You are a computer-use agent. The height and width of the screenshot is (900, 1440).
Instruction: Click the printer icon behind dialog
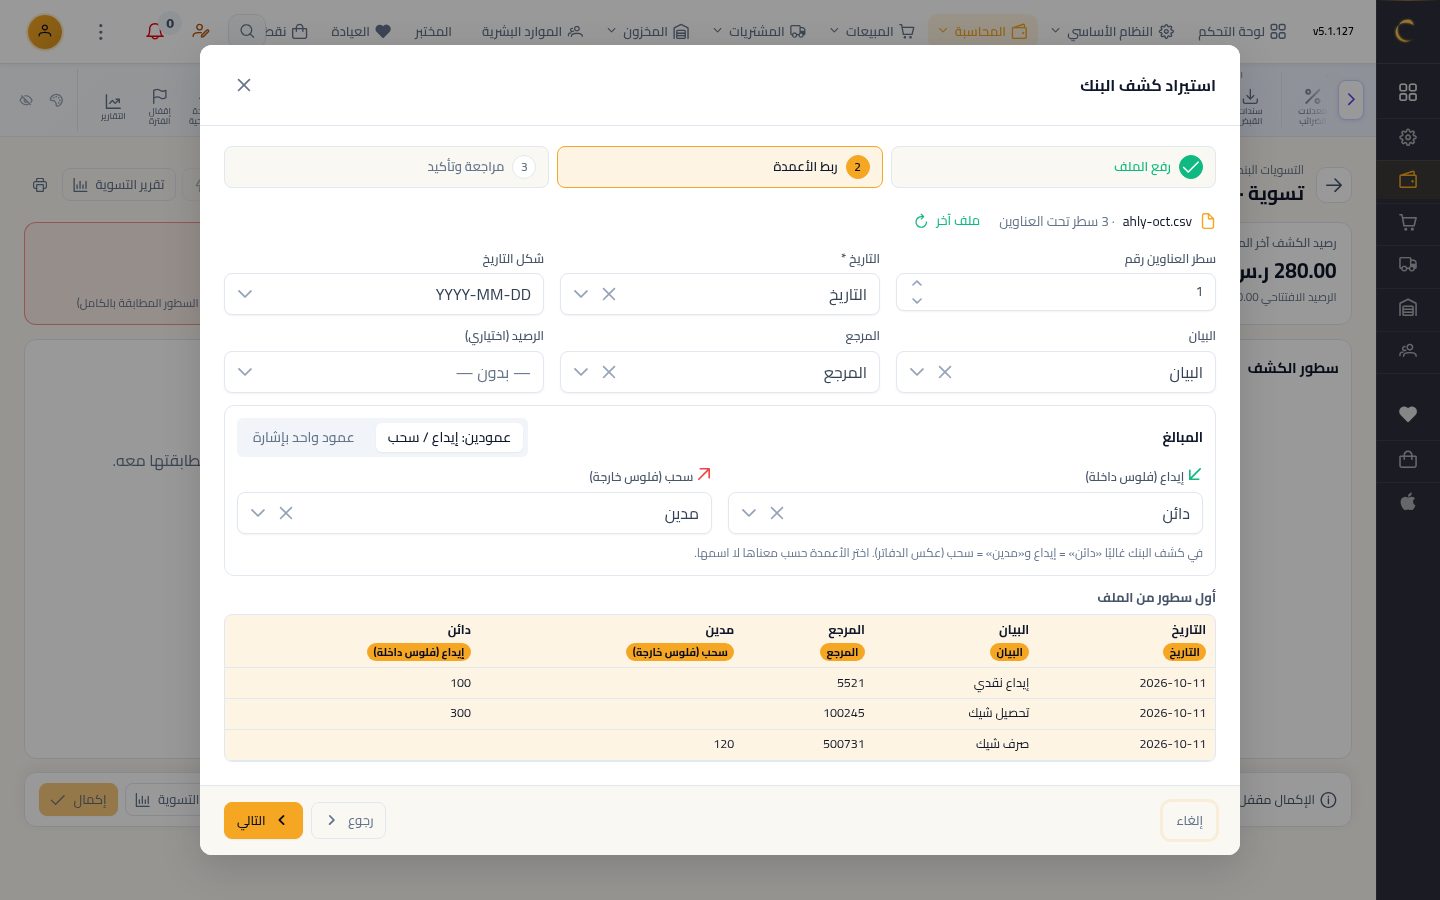click(x=40, y=185)
